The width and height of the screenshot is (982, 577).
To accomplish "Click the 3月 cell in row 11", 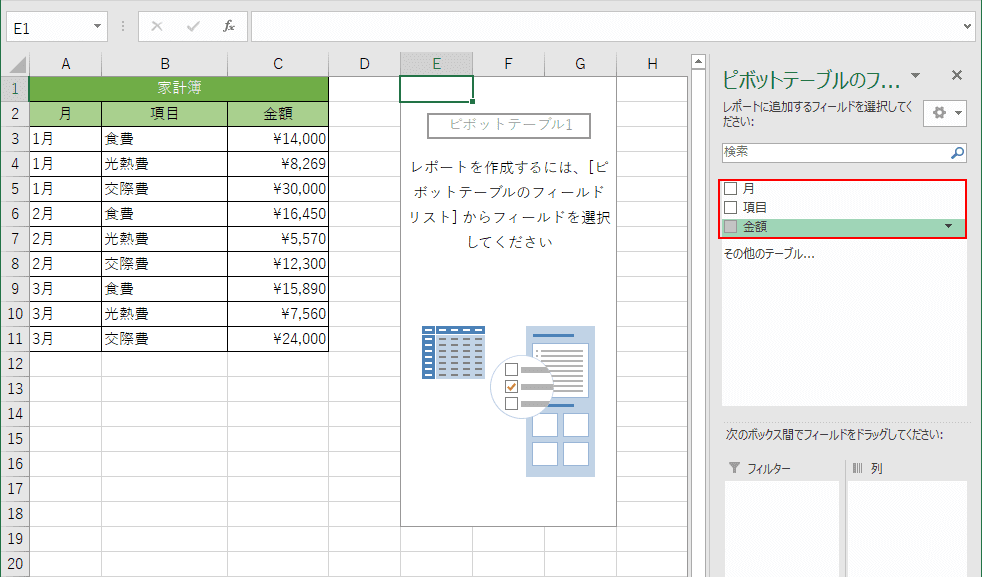I will point(65,339).
